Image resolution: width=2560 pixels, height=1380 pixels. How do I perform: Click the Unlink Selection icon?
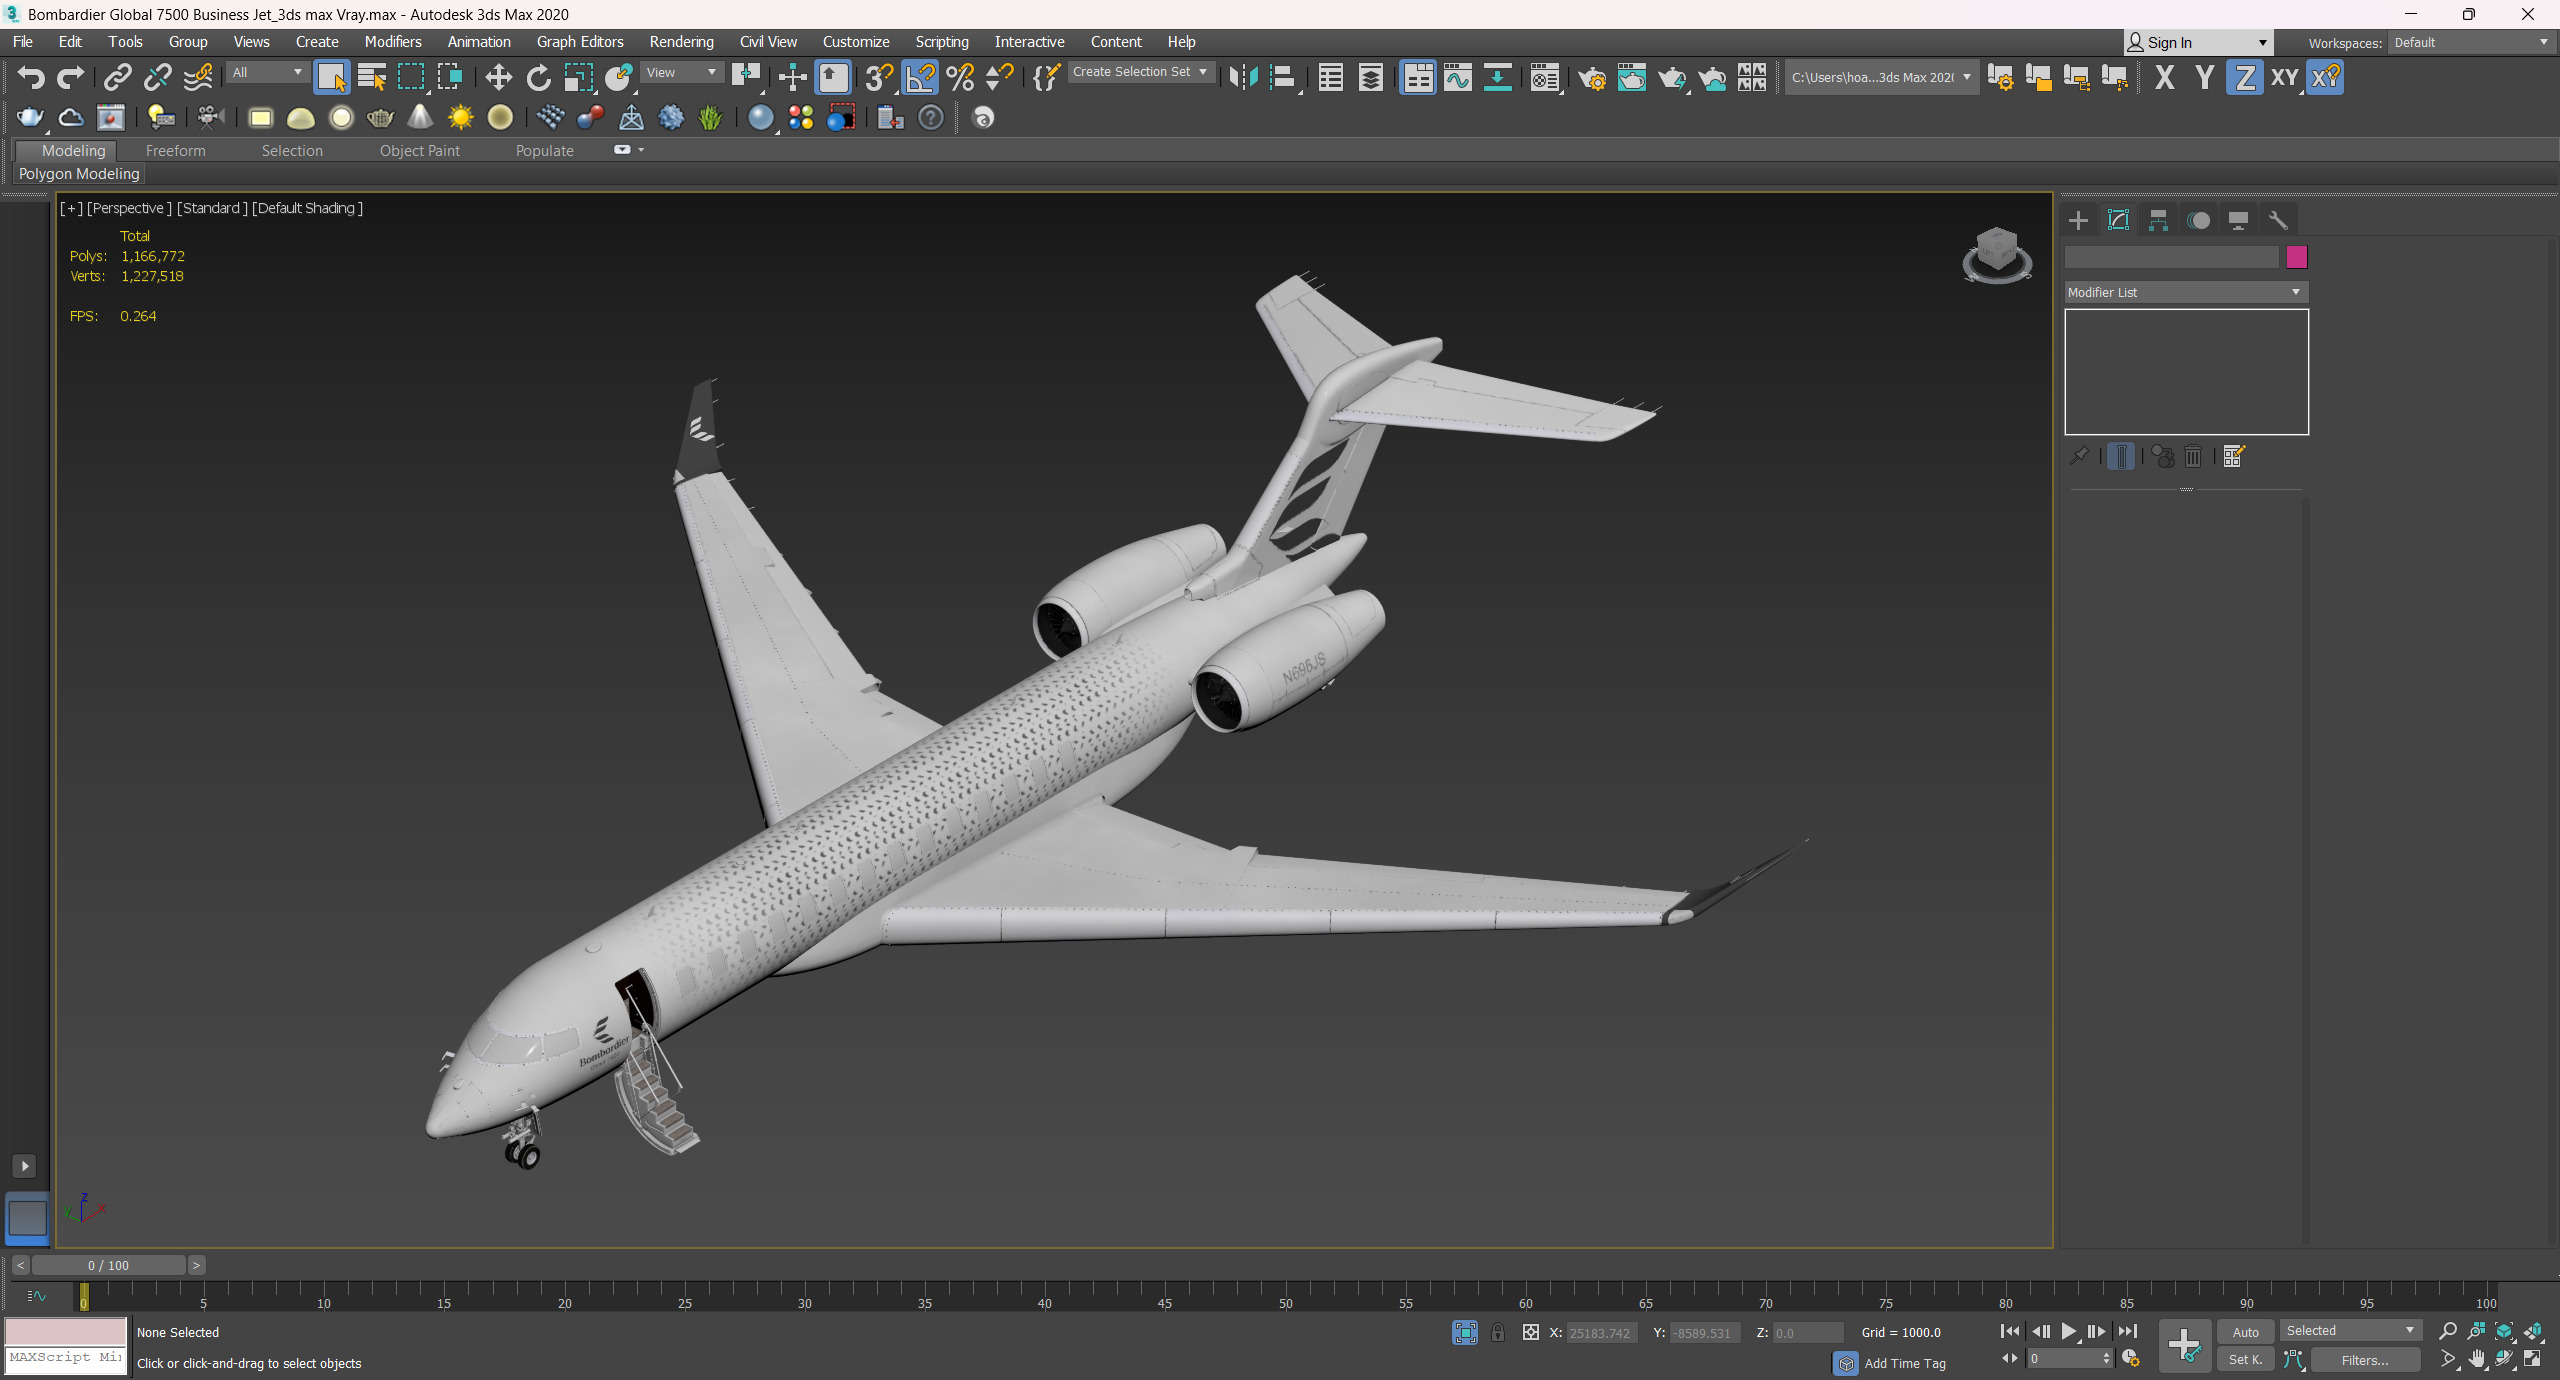(158, 77)
